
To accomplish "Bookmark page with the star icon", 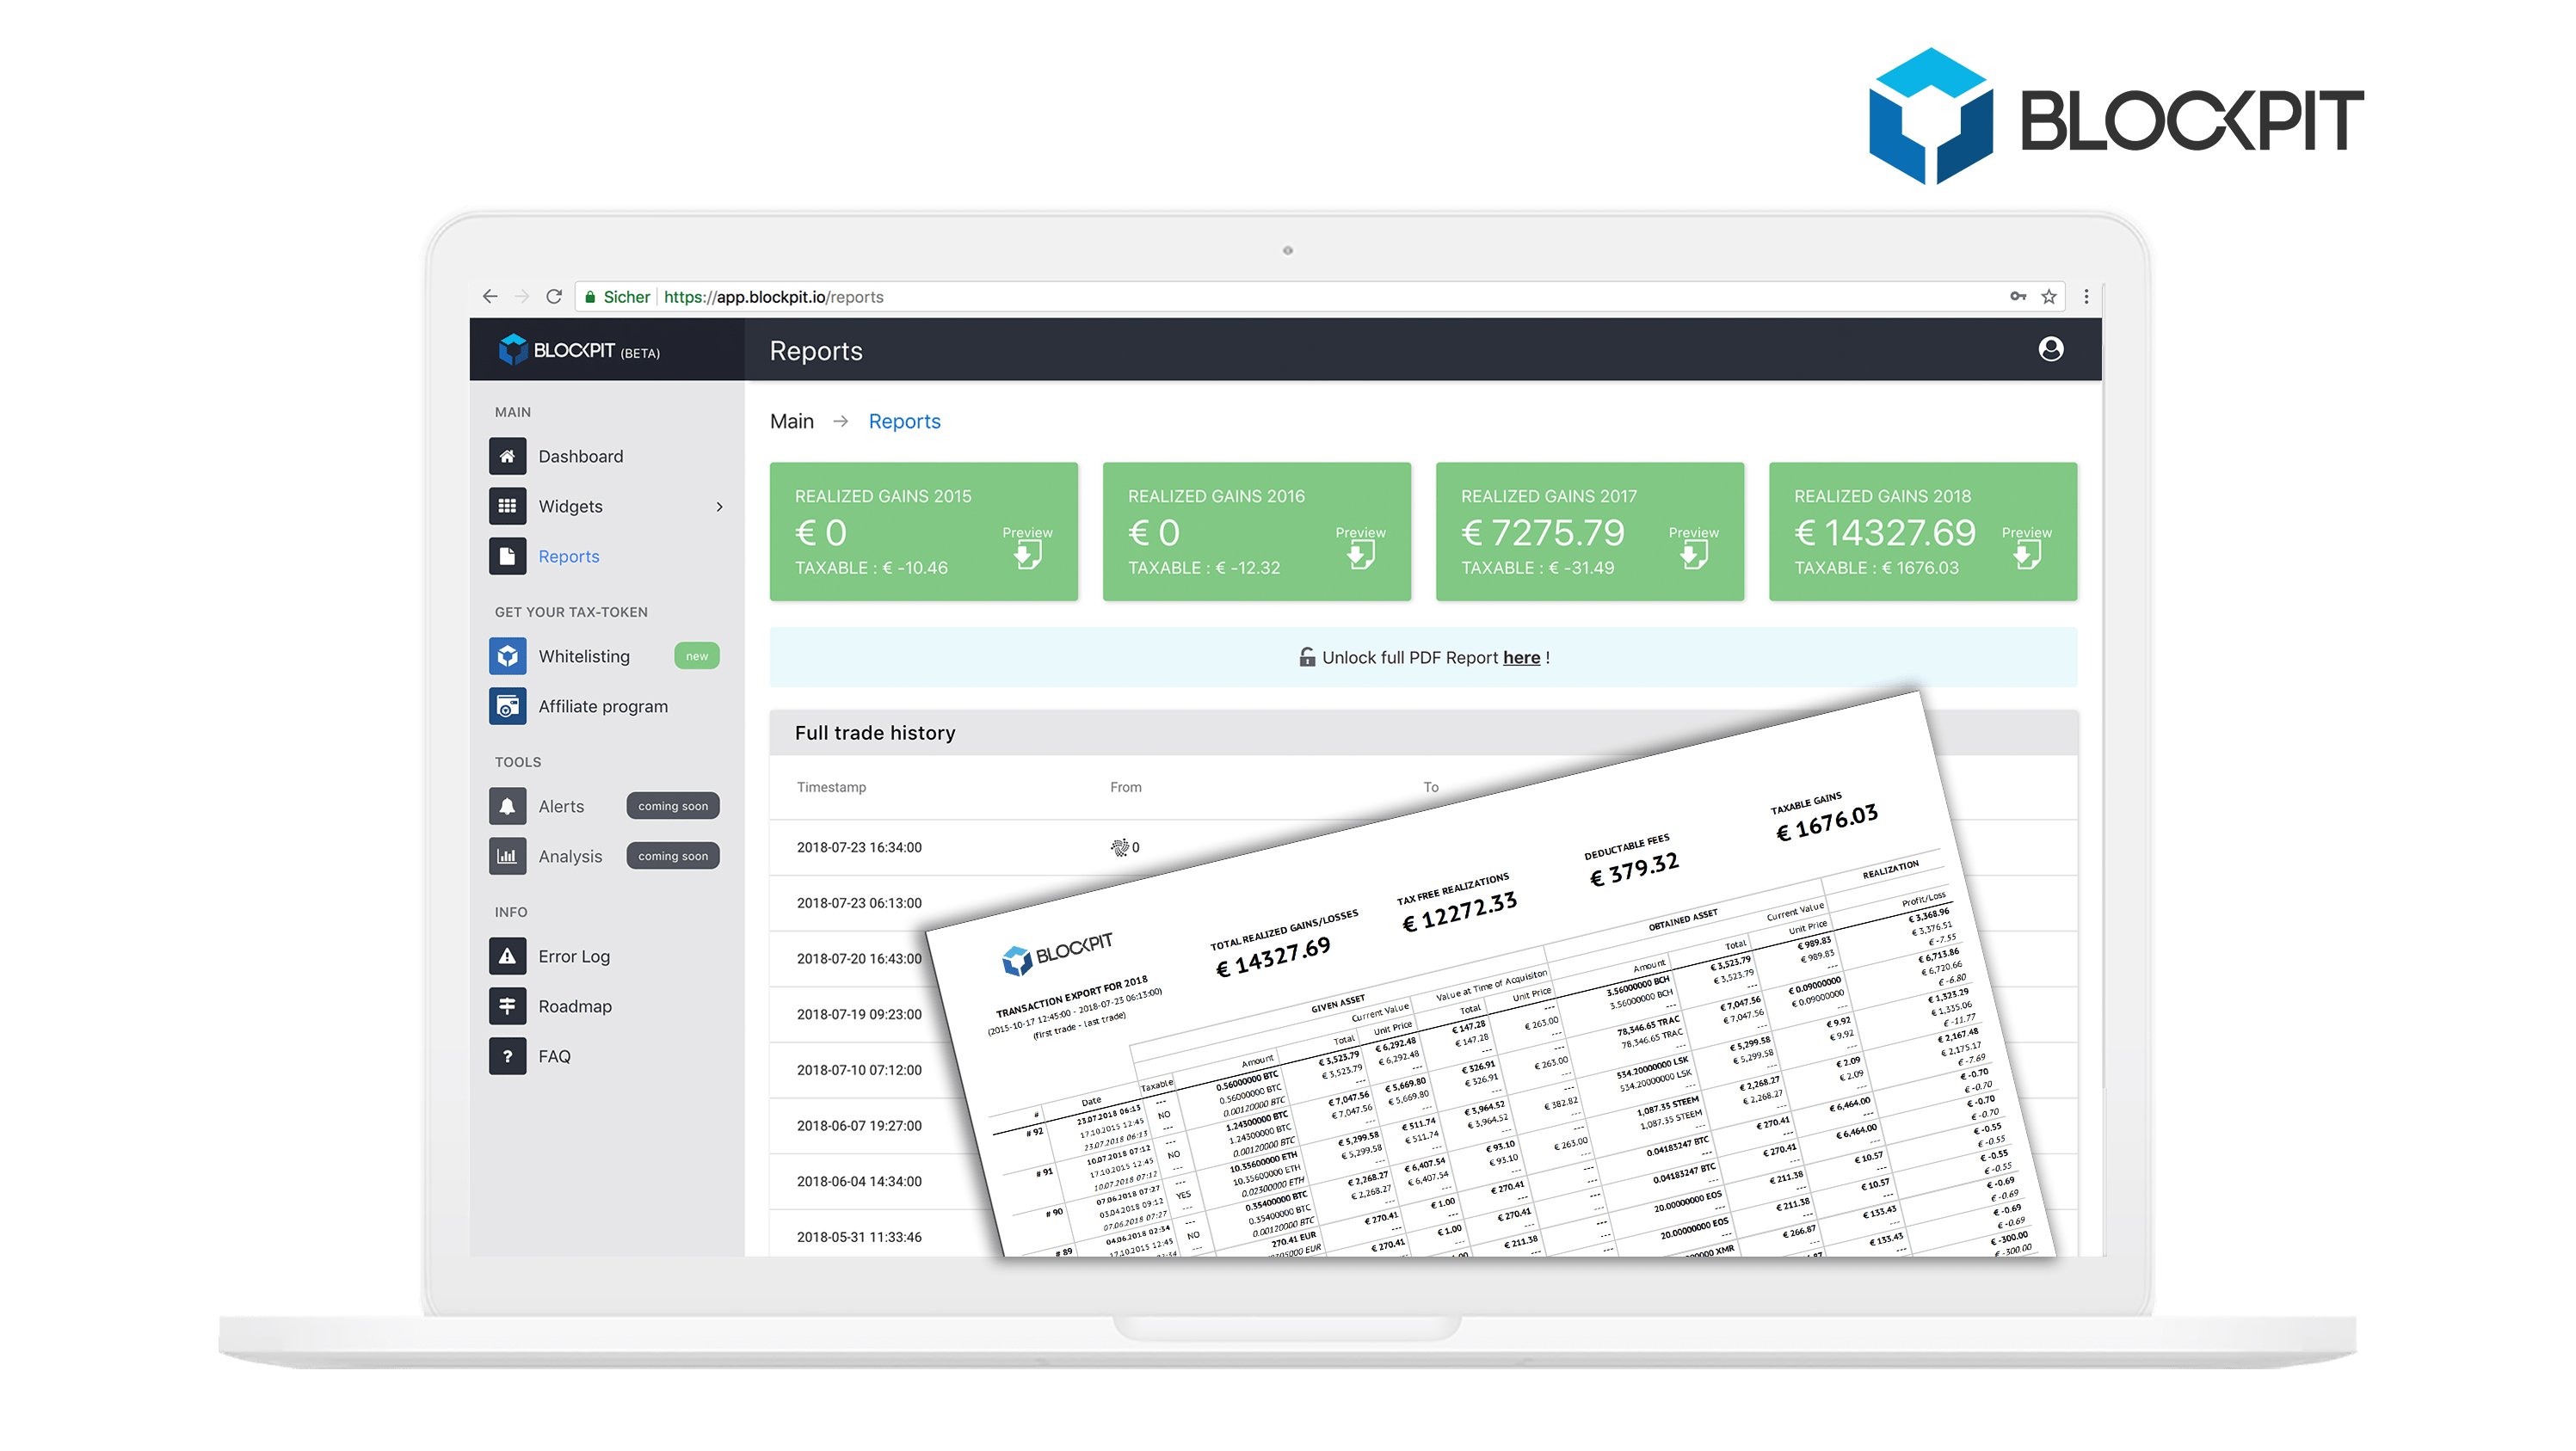I will click(2049, 296).
